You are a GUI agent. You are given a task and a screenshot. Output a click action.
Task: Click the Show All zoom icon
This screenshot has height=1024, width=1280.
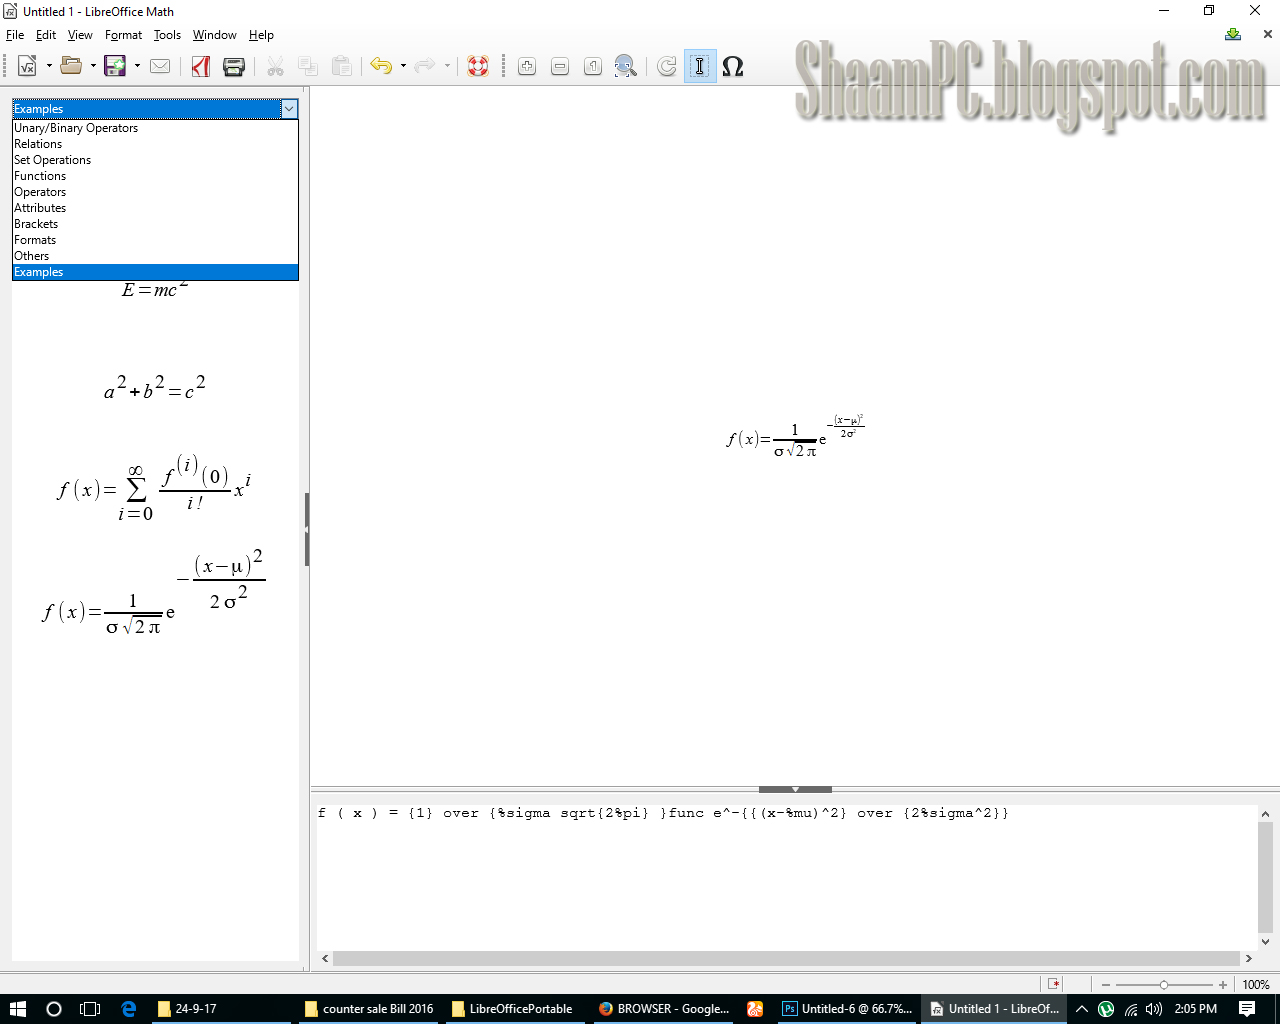pos(626,66)
